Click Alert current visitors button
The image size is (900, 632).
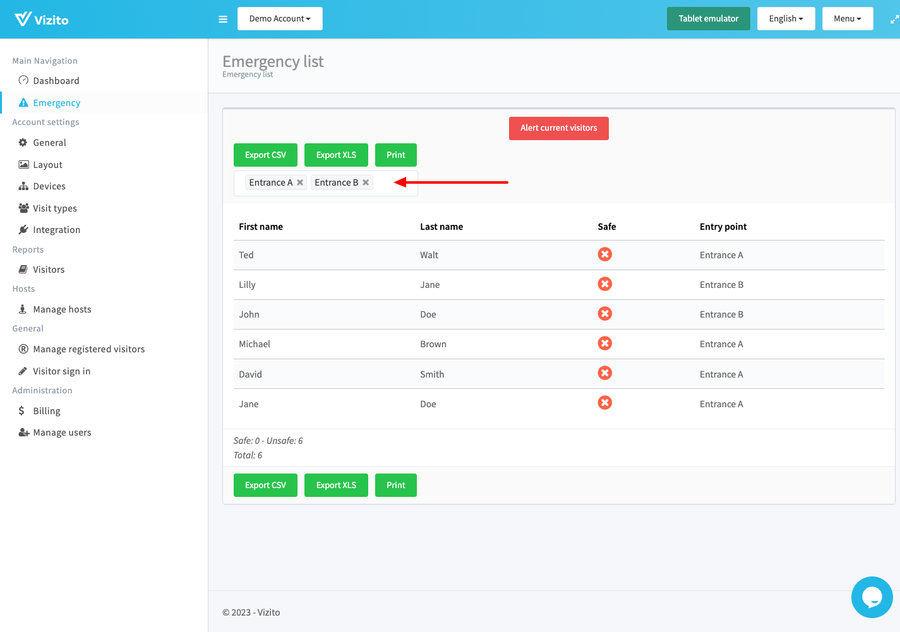coord(558,128)
